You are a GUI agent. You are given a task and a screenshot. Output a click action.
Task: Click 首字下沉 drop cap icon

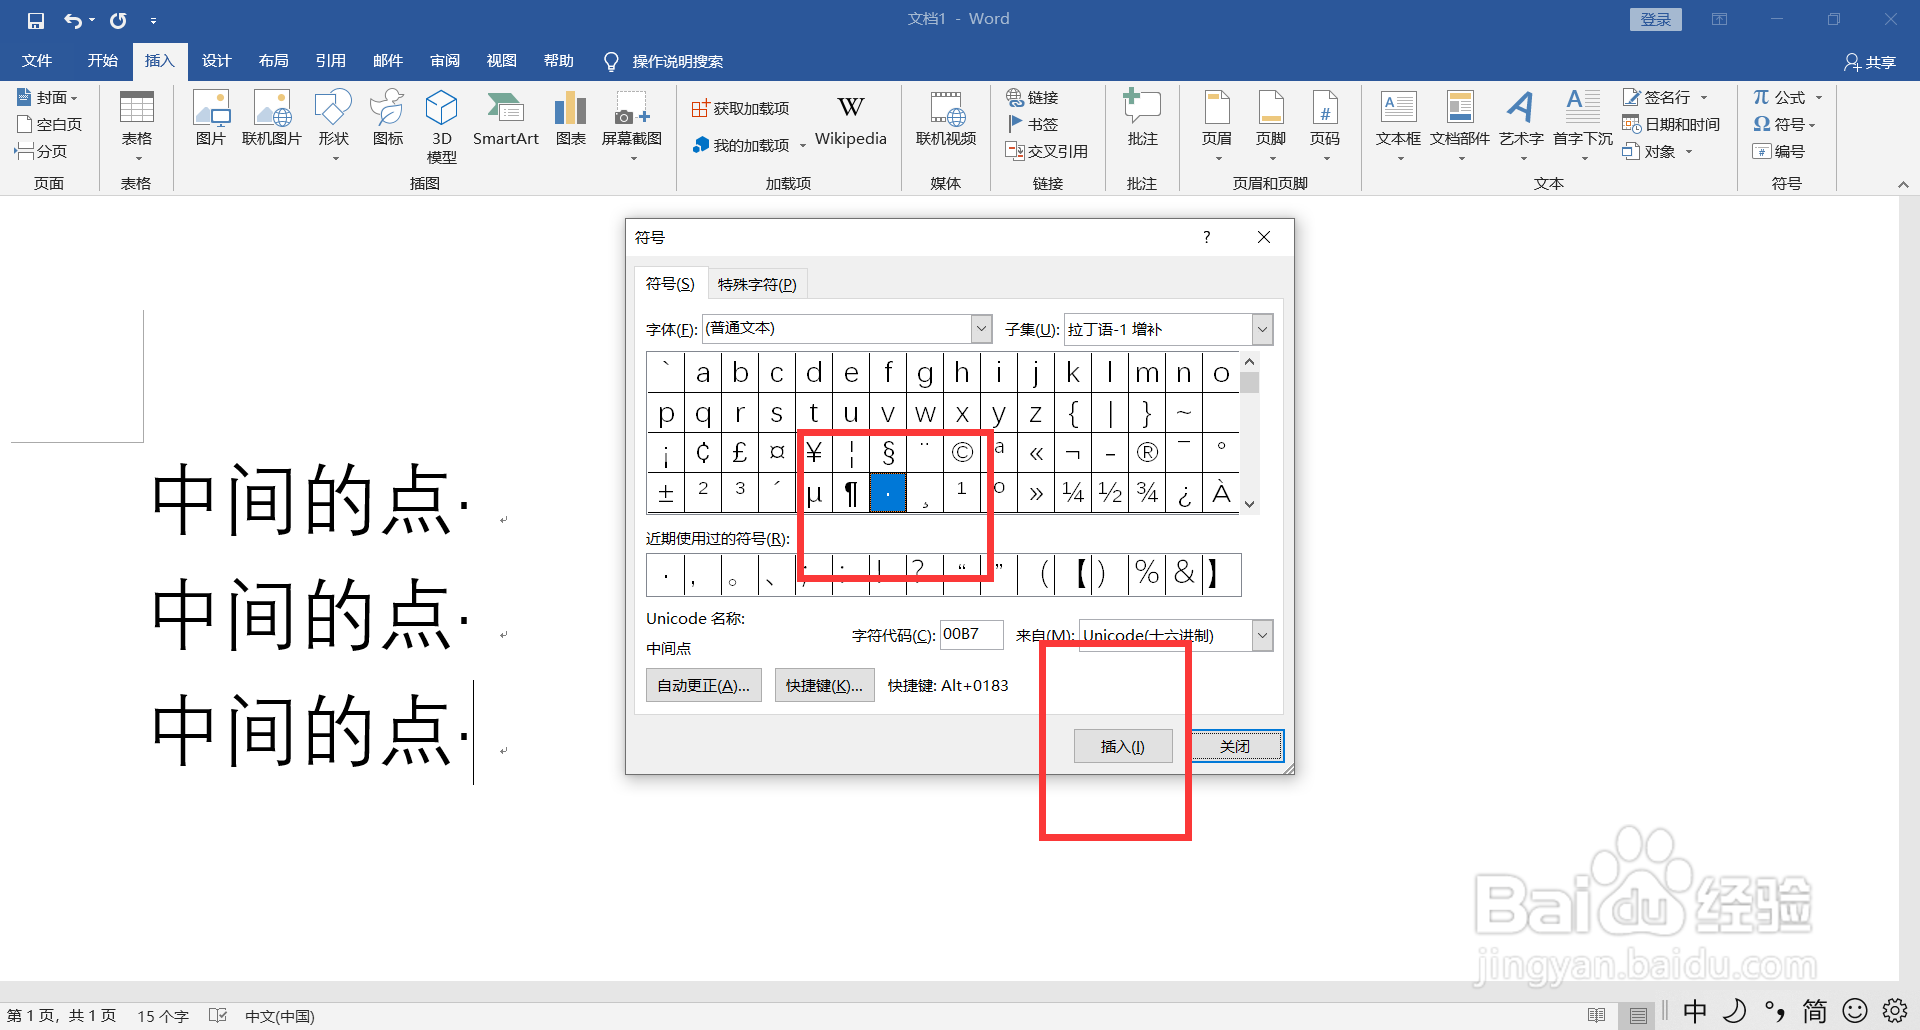(1583, 125)
